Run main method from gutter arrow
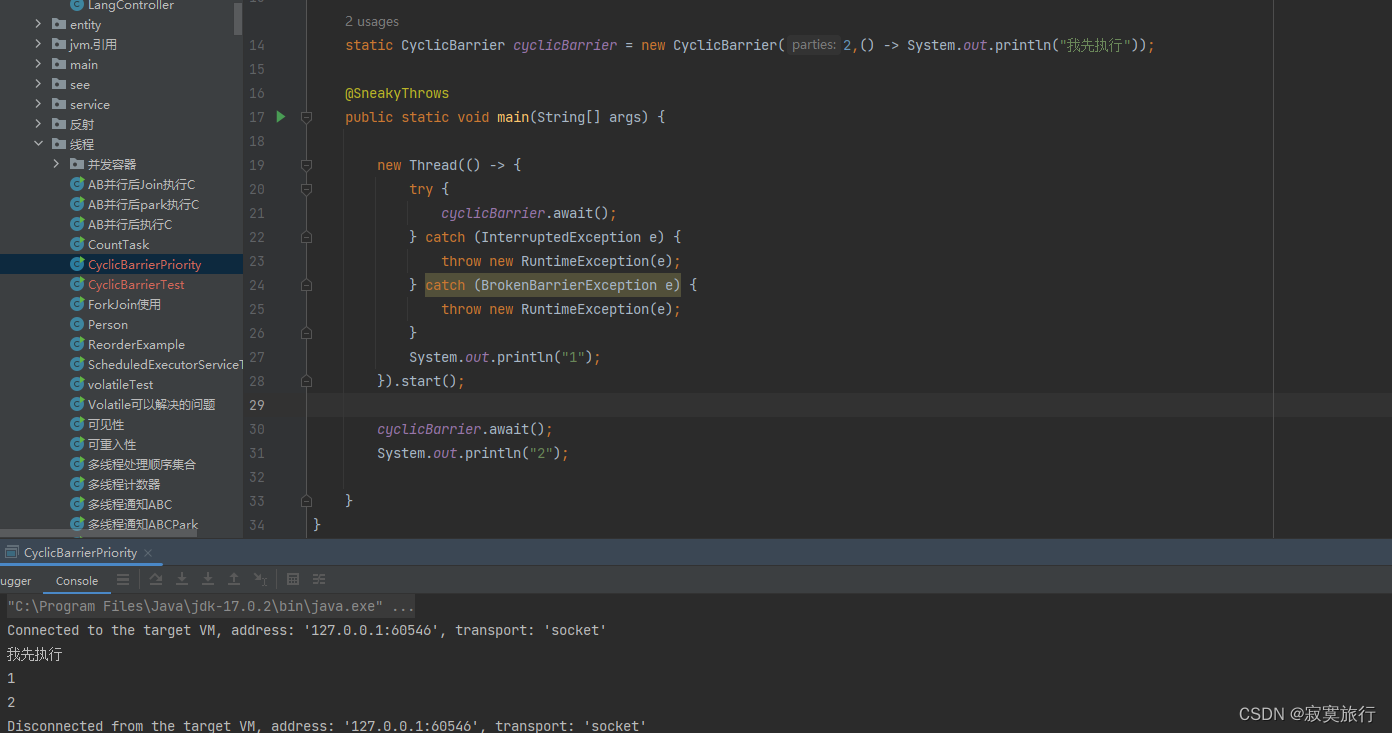1392x733 pixels. click(x=281, y=117)
